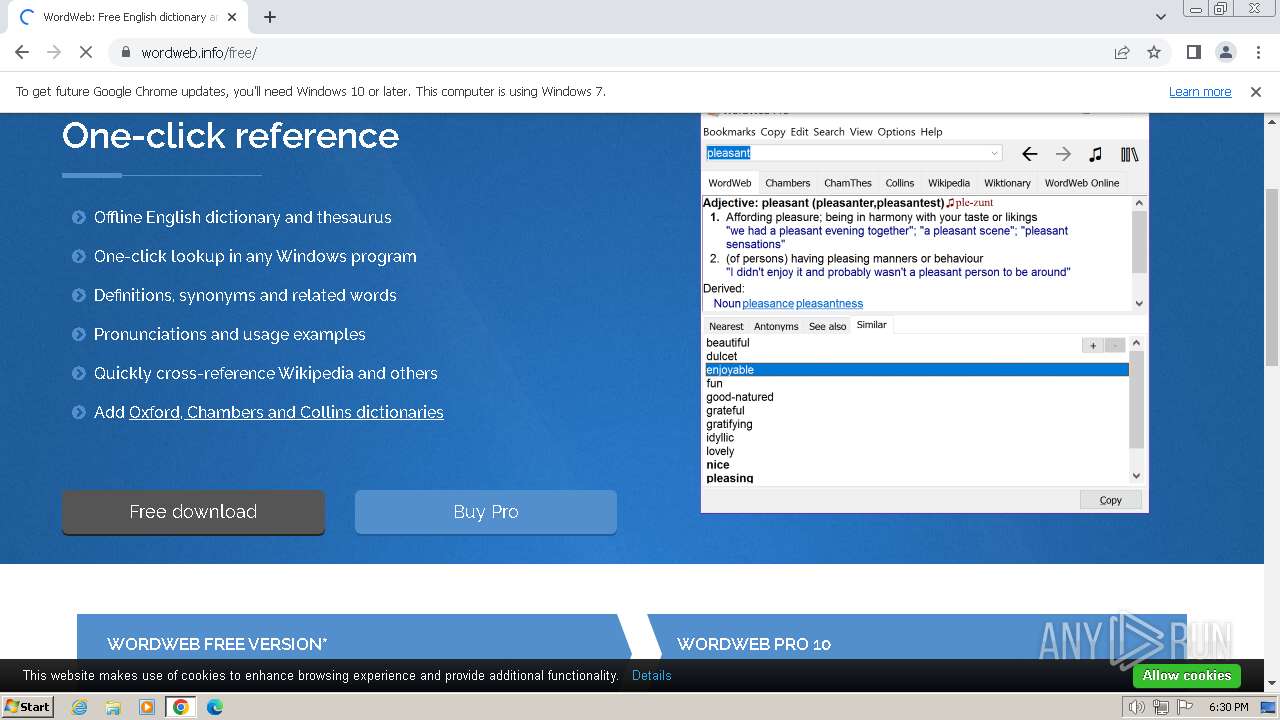Click the WordWeb forward arrow in the screenshot

click(x=1063, y=154)
